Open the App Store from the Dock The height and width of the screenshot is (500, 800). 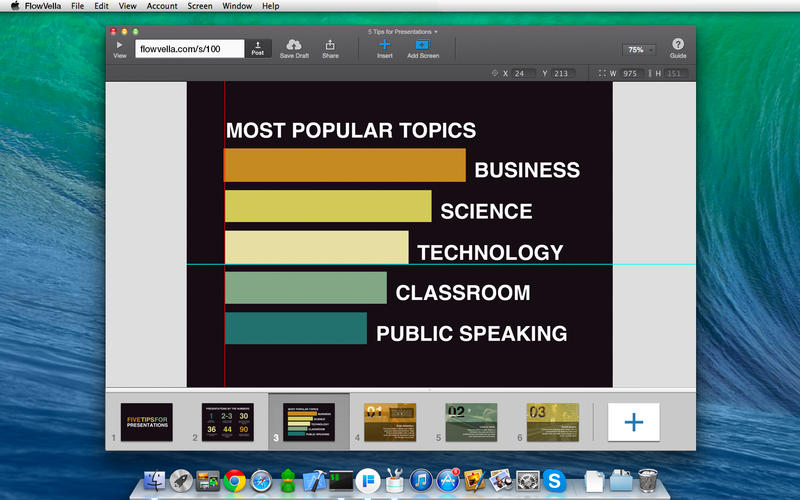pyautogui.click(x=447, y=481)
